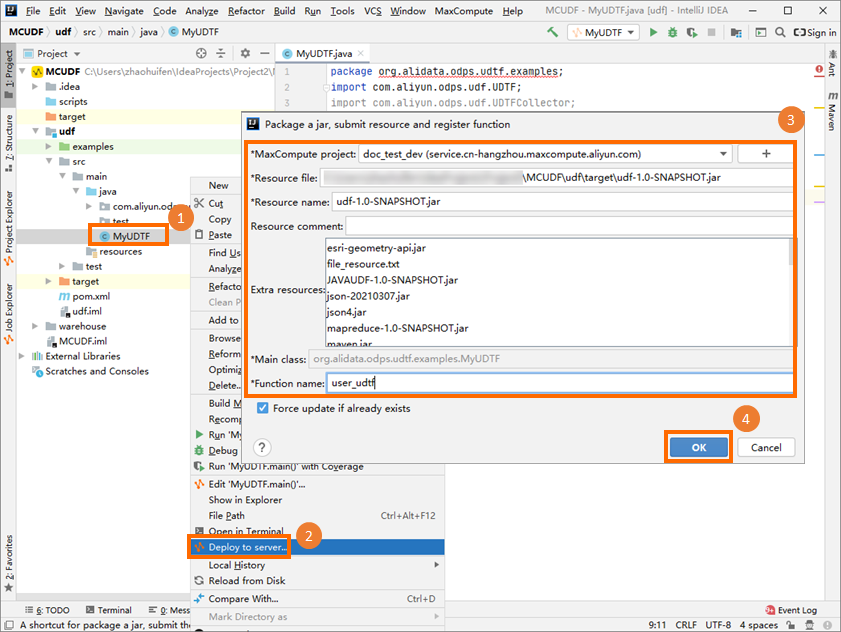Click Cancel in the dialog

766,447
